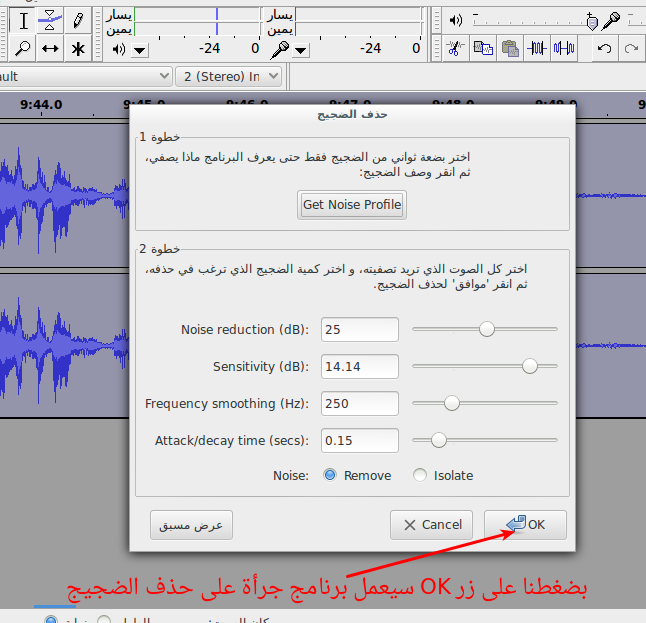Viewport: 646px width, 623px height.
Task: Click the dialog title حذف الضجيج
Action: [352, 115]
